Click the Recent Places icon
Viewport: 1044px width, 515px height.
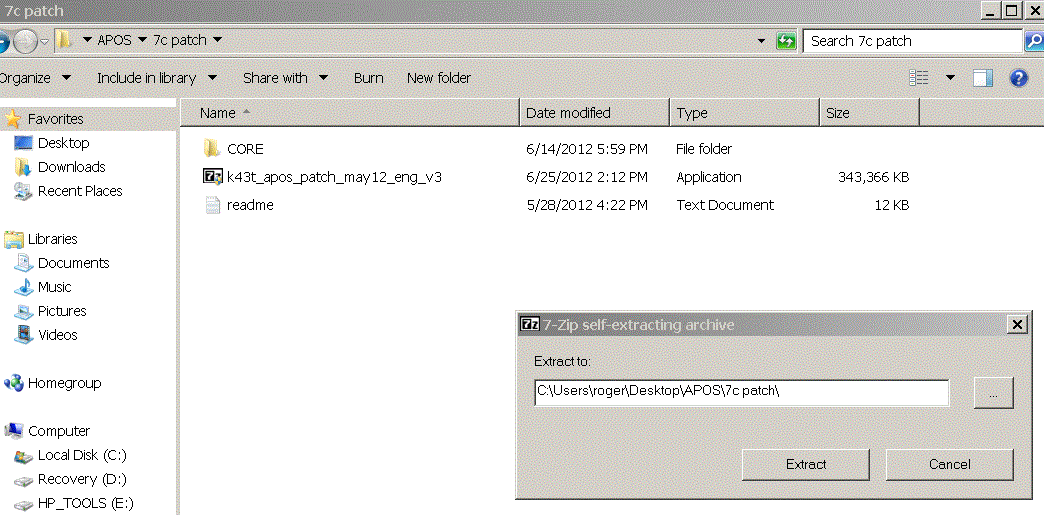23,191
